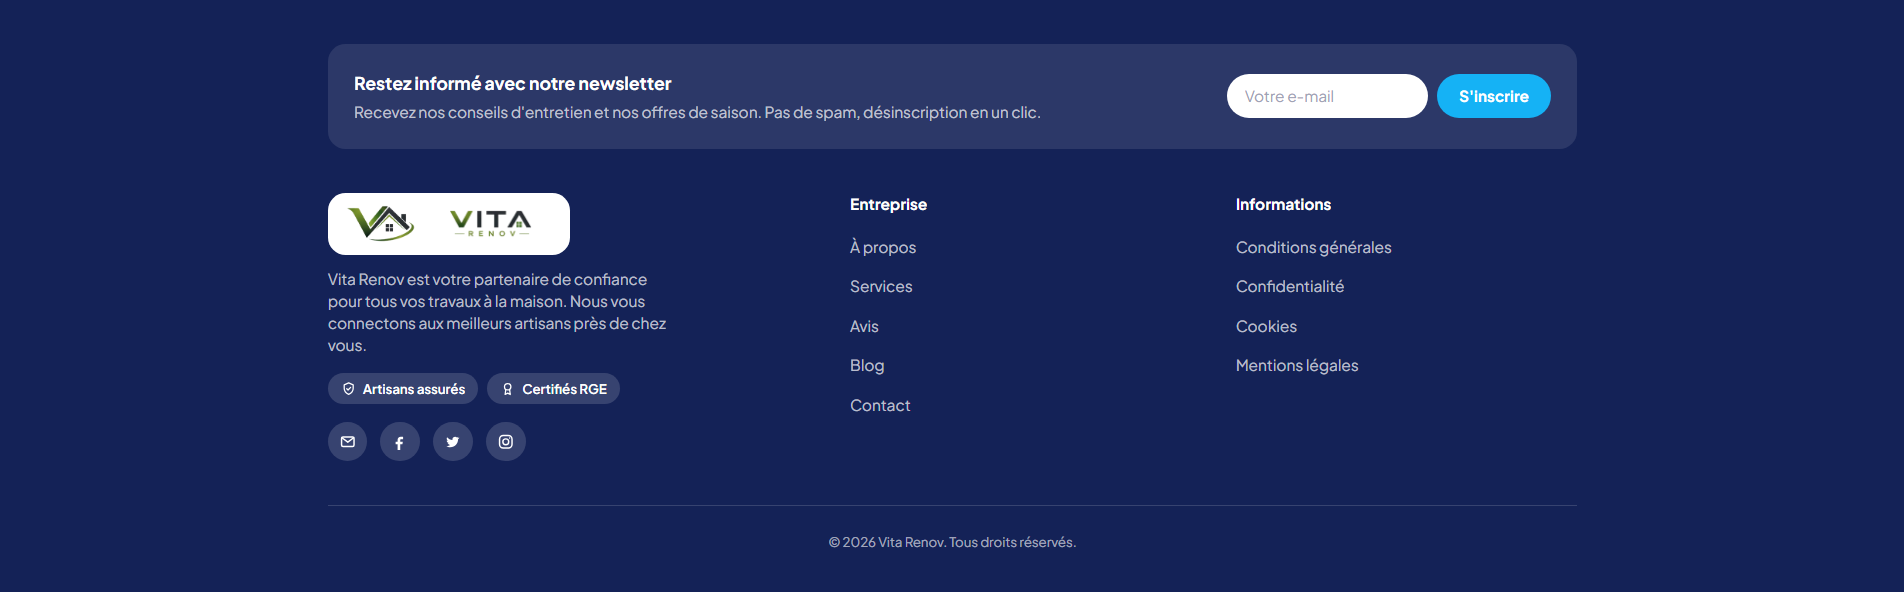
Task: Open the Avis footer link
Action: point(864,326)
